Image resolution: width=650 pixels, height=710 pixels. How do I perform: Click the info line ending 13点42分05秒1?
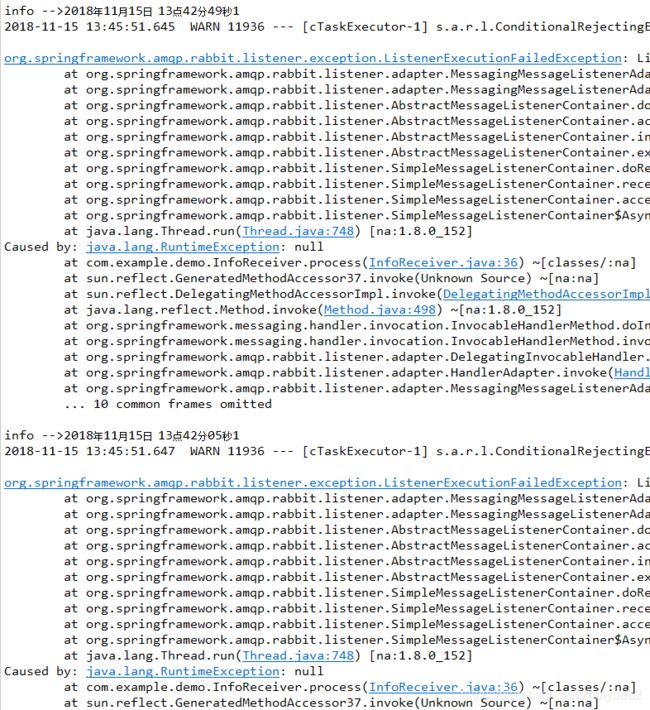(122, 436)
